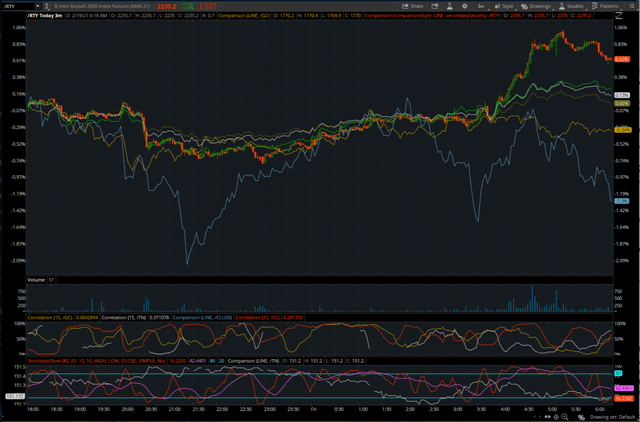Click the C: 2235.2 close value in header
Image resolution: width=640 pixels, height=422 pixels.
[188, 16]
